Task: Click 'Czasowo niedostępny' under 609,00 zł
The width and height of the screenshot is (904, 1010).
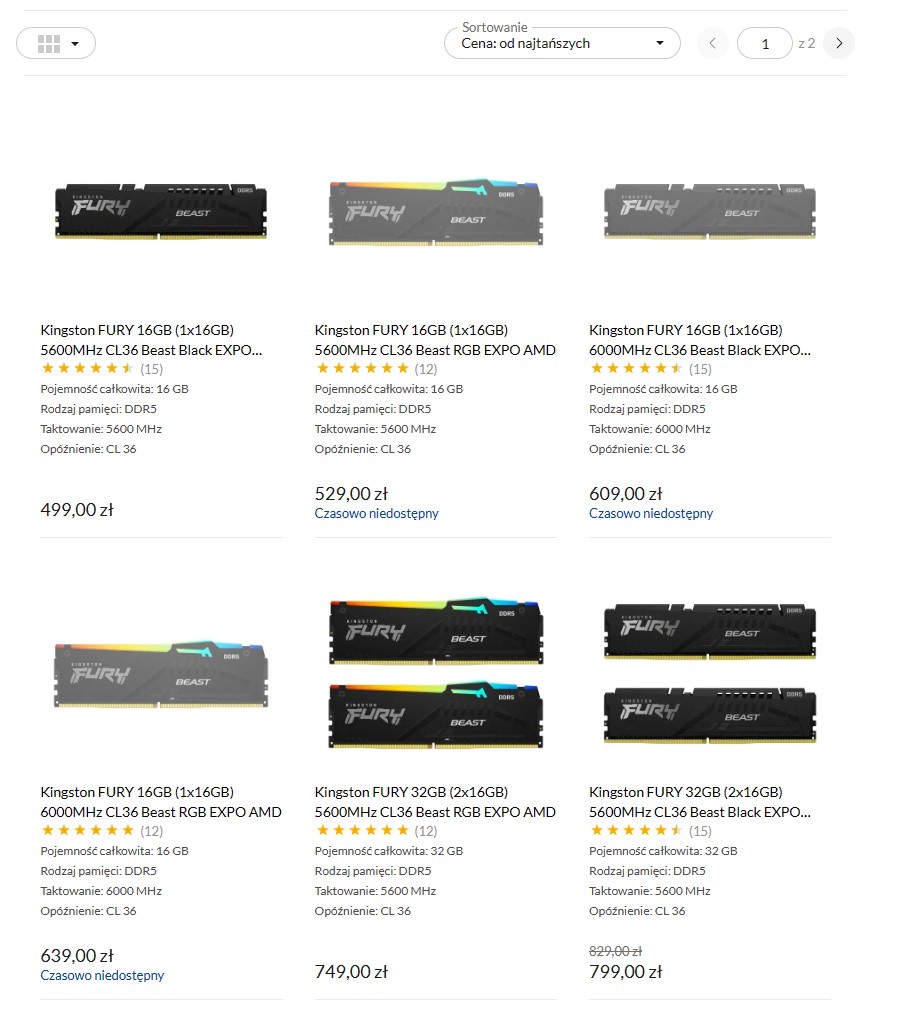Action: [651, 513]
